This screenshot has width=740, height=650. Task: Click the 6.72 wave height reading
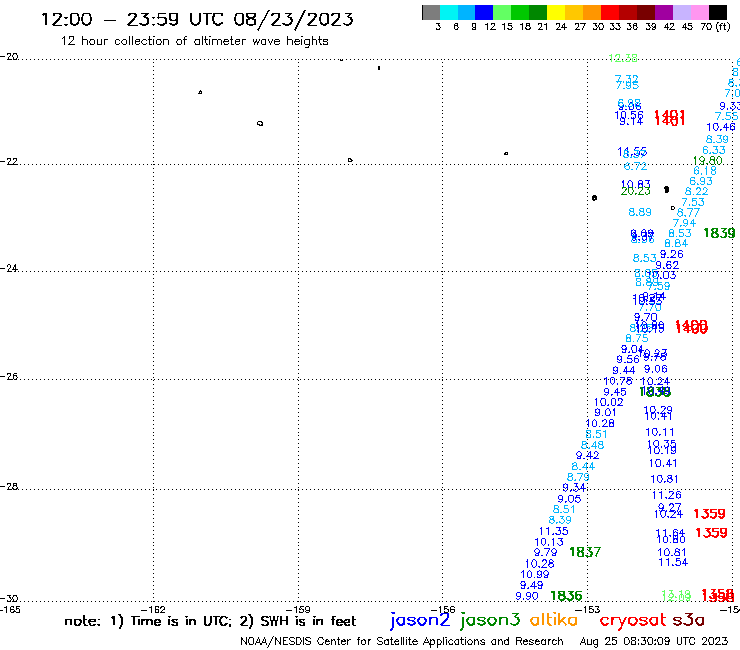tap(635, 166)
